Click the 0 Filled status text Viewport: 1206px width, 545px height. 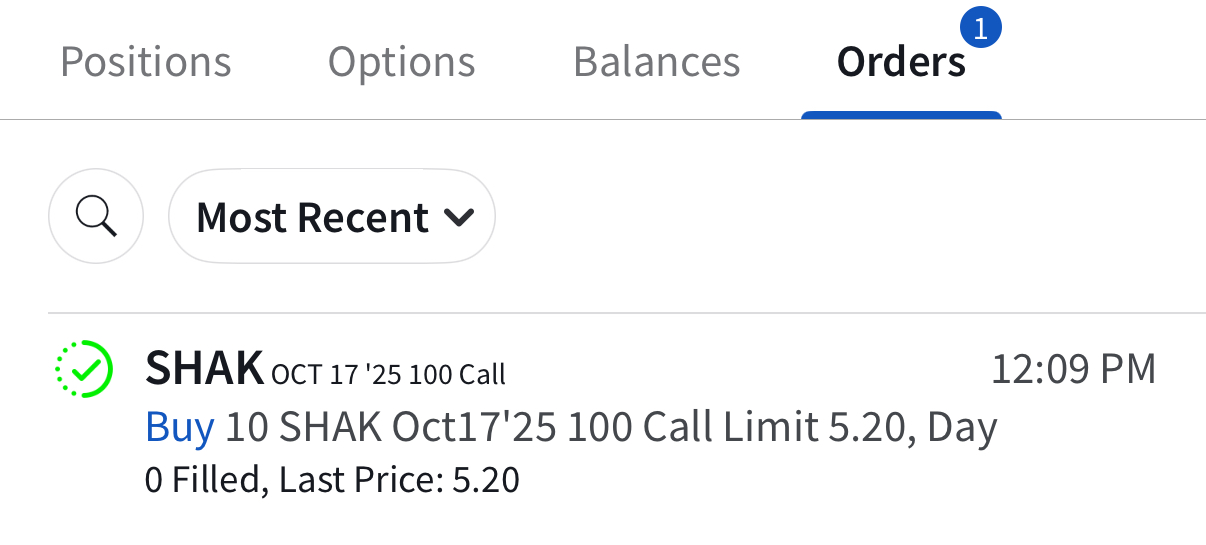pyautogui.click(x=205, y=480)
